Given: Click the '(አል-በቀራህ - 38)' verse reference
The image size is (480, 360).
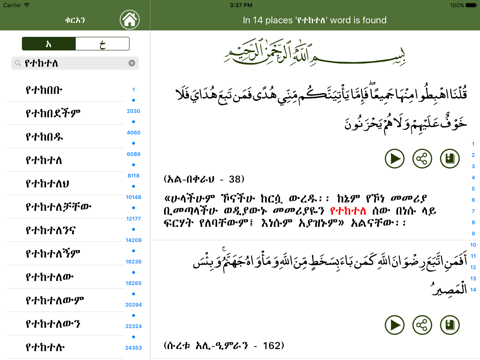Looking at the screenshot, I should pyautogui.click(x=204, y=179).
